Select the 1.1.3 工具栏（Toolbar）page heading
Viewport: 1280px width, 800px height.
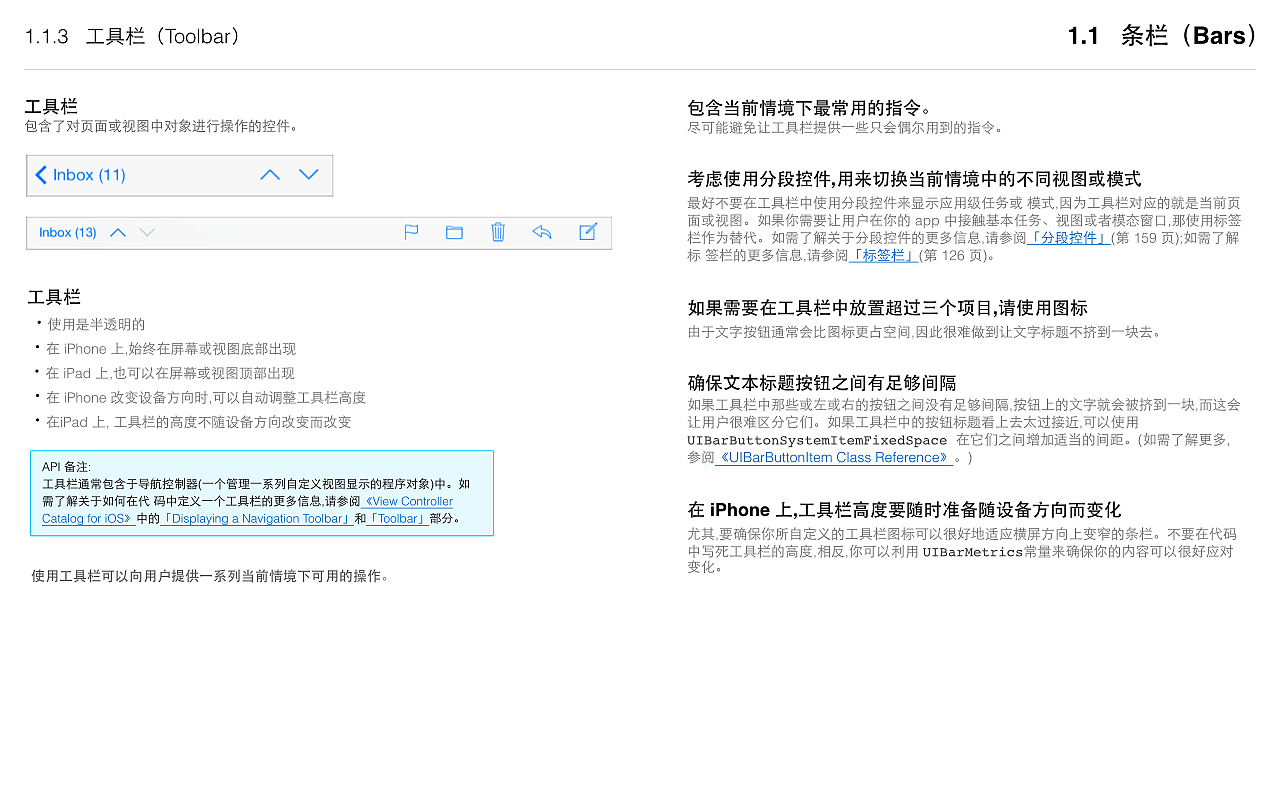131,35
